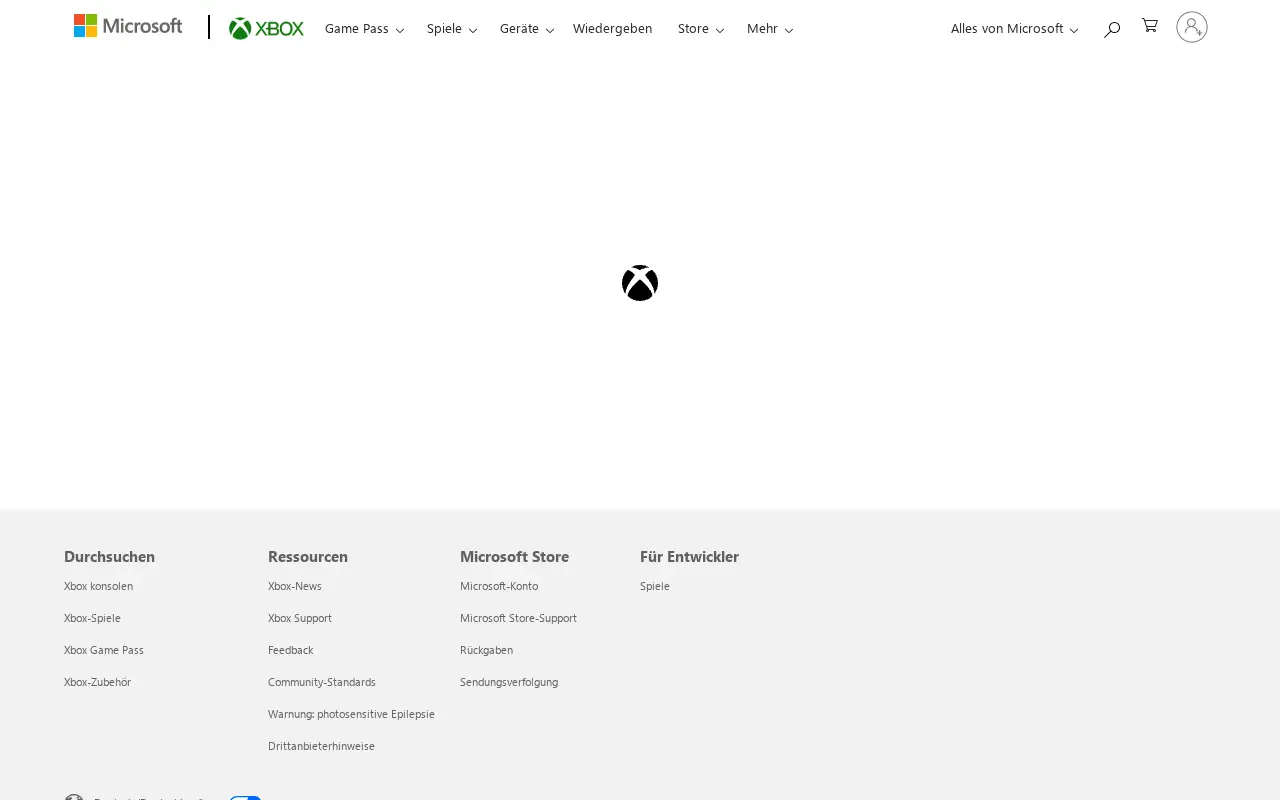Screen dimensions: 1280x800
Task: Open Xbox Support link
Action: coord(300,618)
